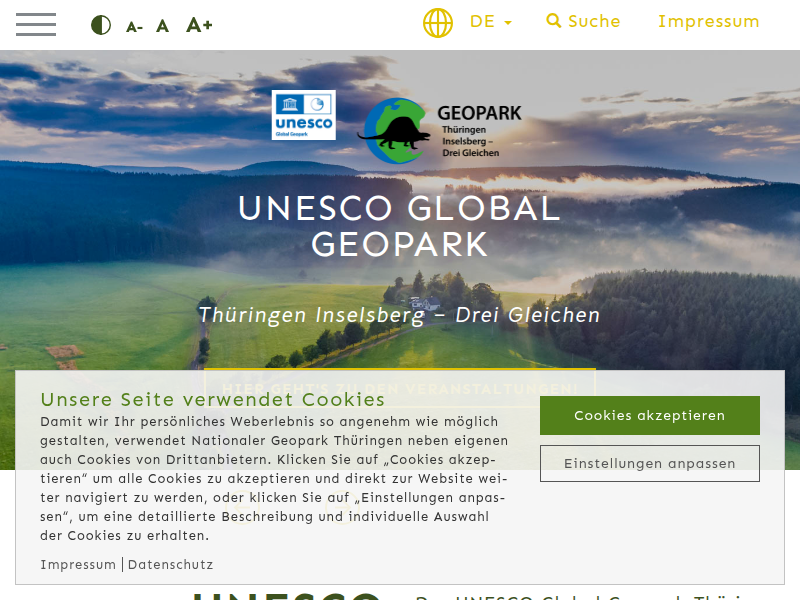Click Einstellungen anpassen button
The height and width of the screenshot is (600, 800).
(x=649, y=463)
